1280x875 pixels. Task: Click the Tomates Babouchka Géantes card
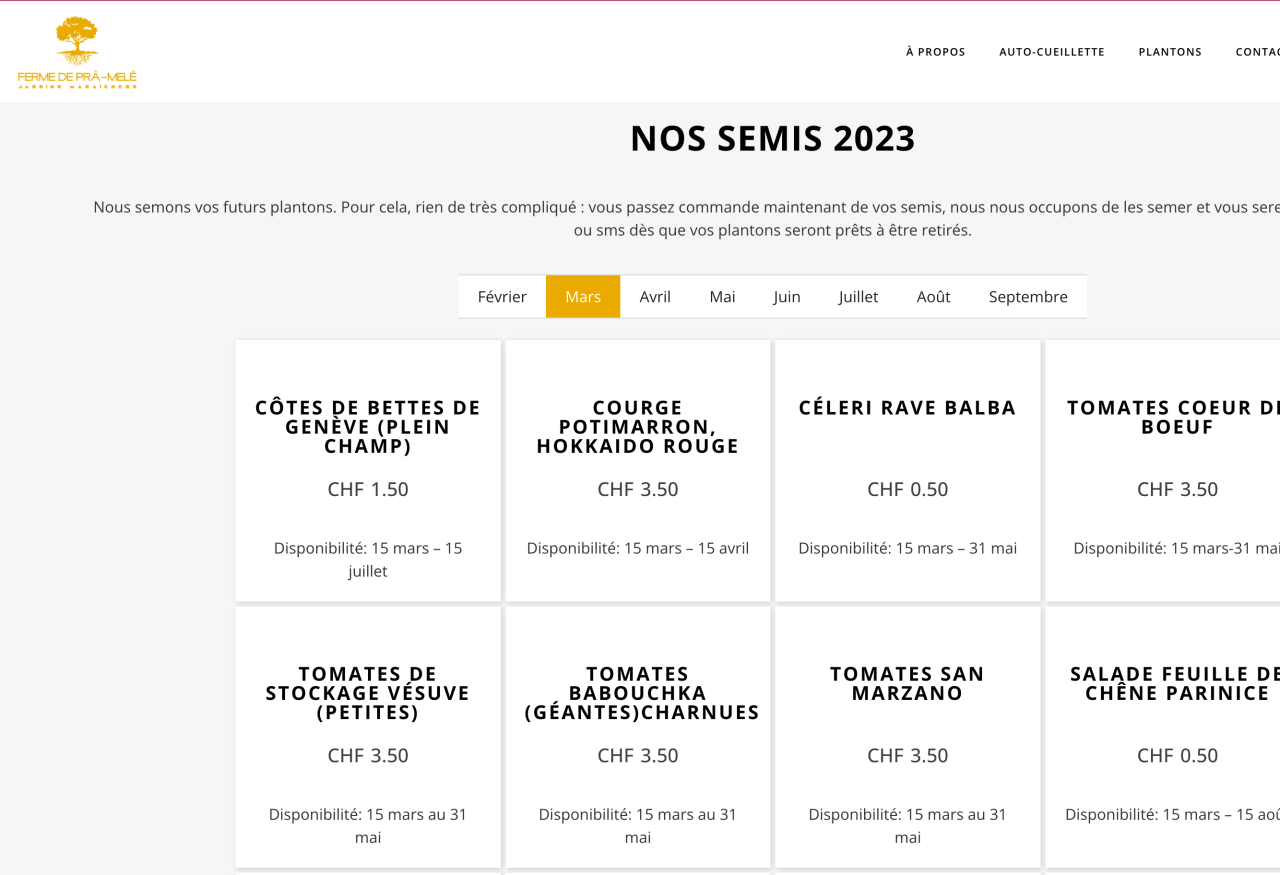[638, 693]
